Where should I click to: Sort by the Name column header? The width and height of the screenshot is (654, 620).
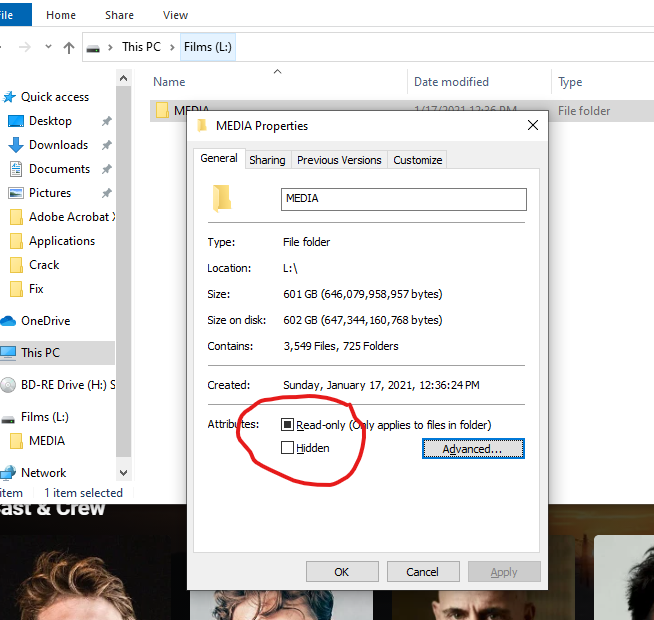click(x=169, y=82)
